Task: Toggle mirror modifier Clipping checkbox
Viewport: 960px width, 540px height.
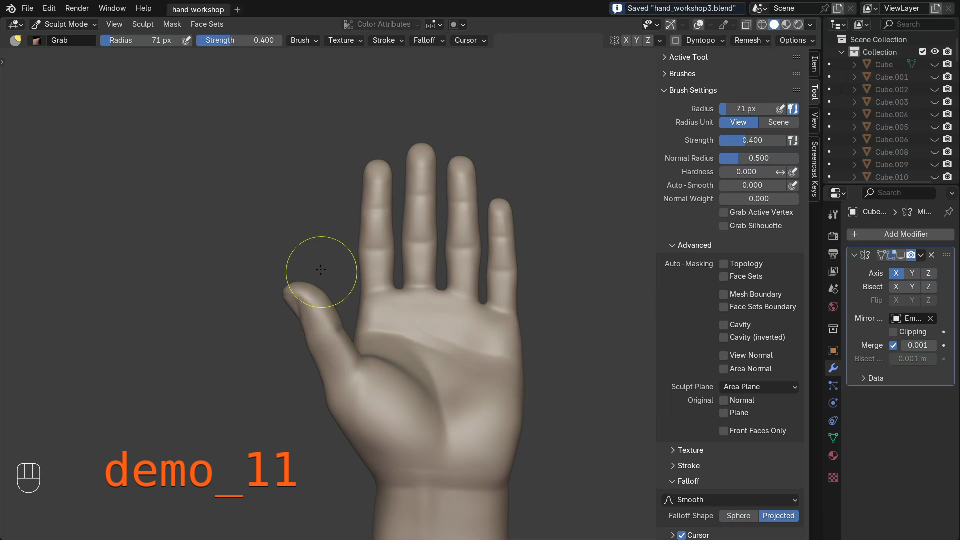Action: pyautogui.click(x=893, y=332)
